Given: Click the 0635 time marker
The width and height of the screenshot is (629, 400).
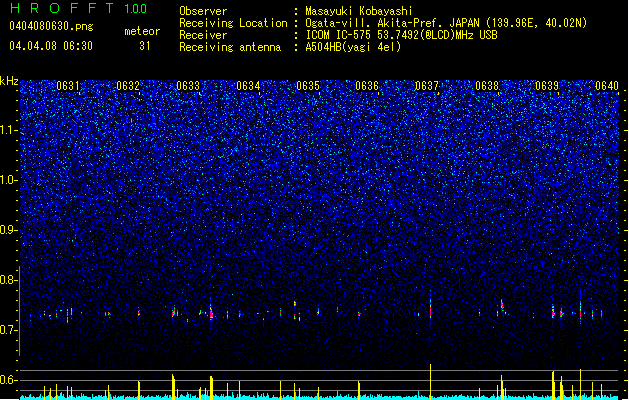Looking at the screenshot, I should tap(308, 86).
